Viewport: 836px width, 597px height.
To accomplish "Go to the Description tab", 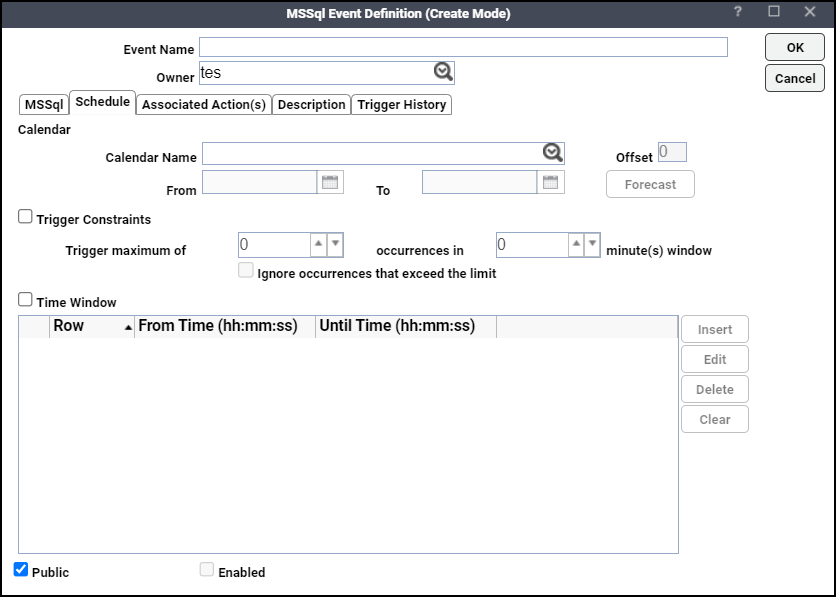I will coord(311,104).
